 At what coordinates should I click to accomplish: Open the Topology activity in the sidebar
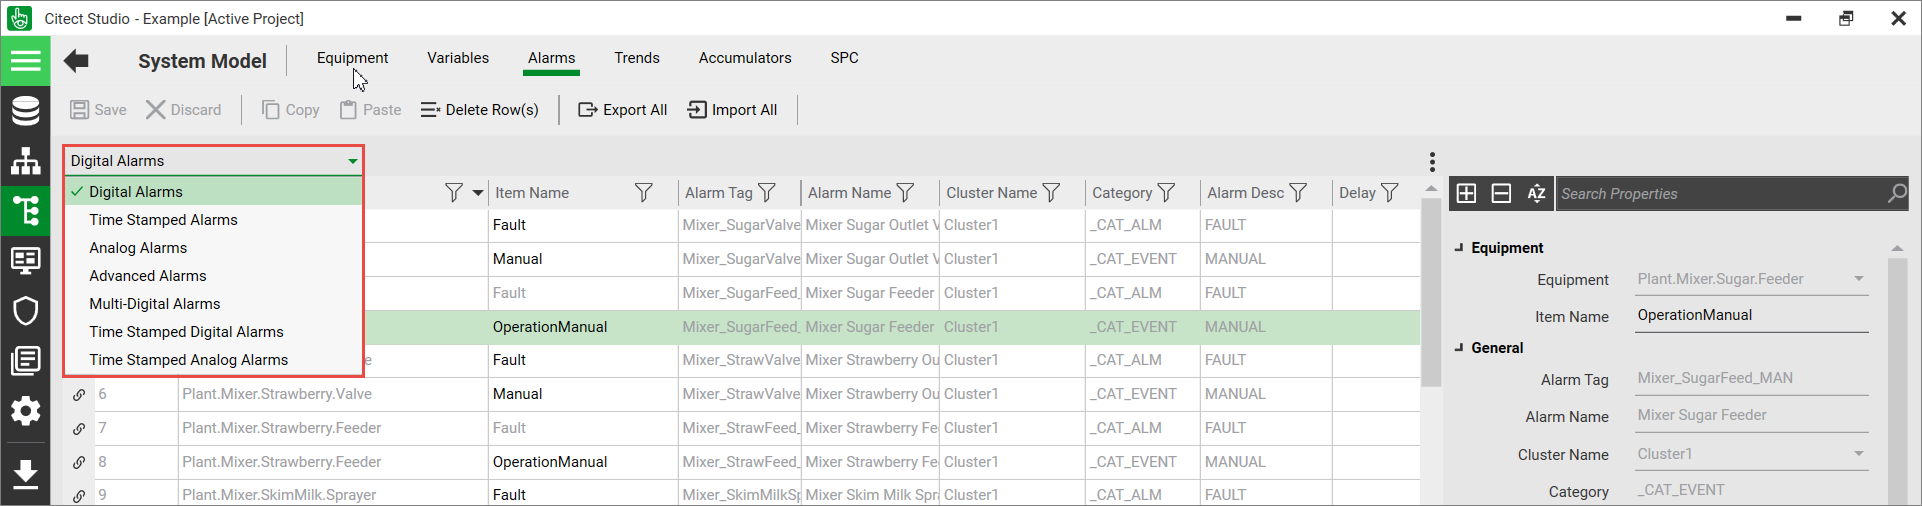pos(25,161)
